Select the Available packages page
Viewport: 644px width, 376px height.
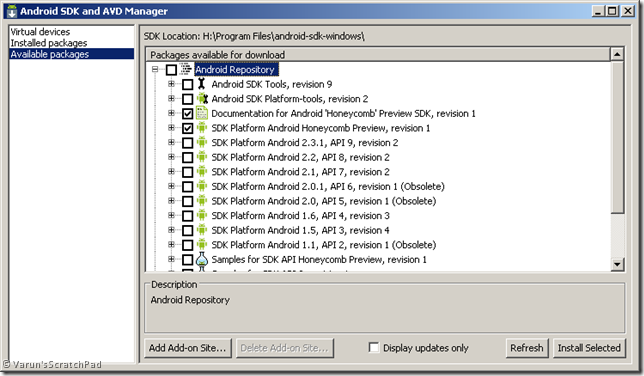tap(71, 54)
